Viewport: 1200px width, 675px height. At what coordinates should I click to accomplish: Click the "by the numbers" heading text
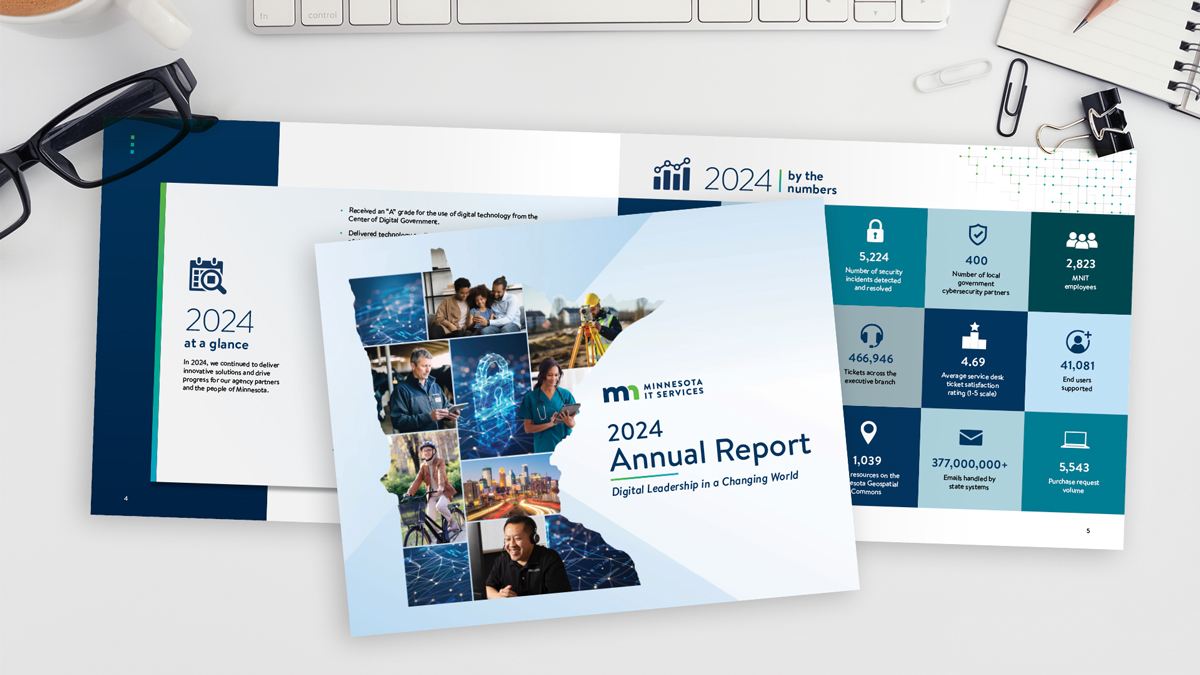(x=811, y=183)
